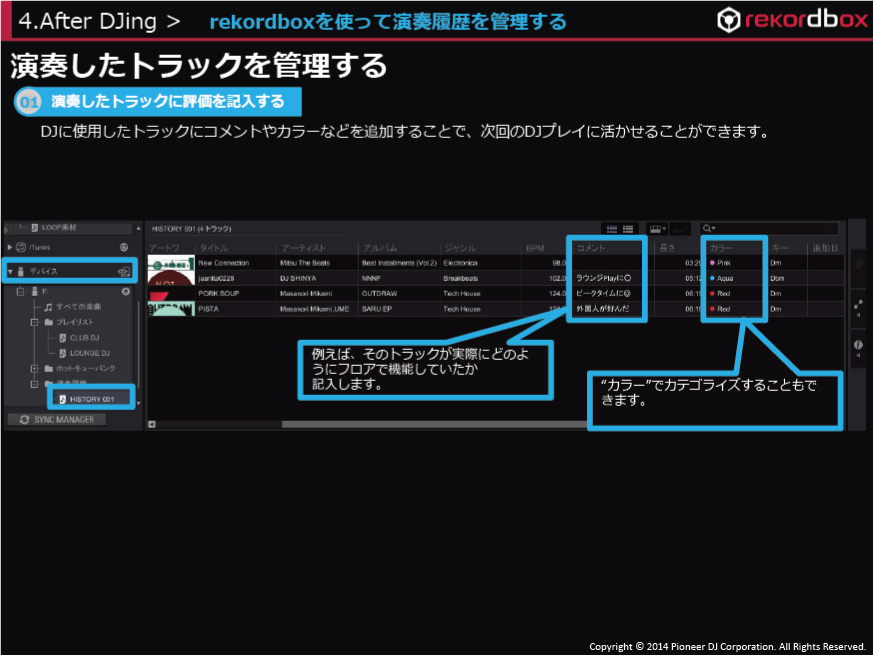Image resolution: width=873 pixels, height=655 pixels.
Task: Select the プレイリスト folder icon
Action: 48,322
